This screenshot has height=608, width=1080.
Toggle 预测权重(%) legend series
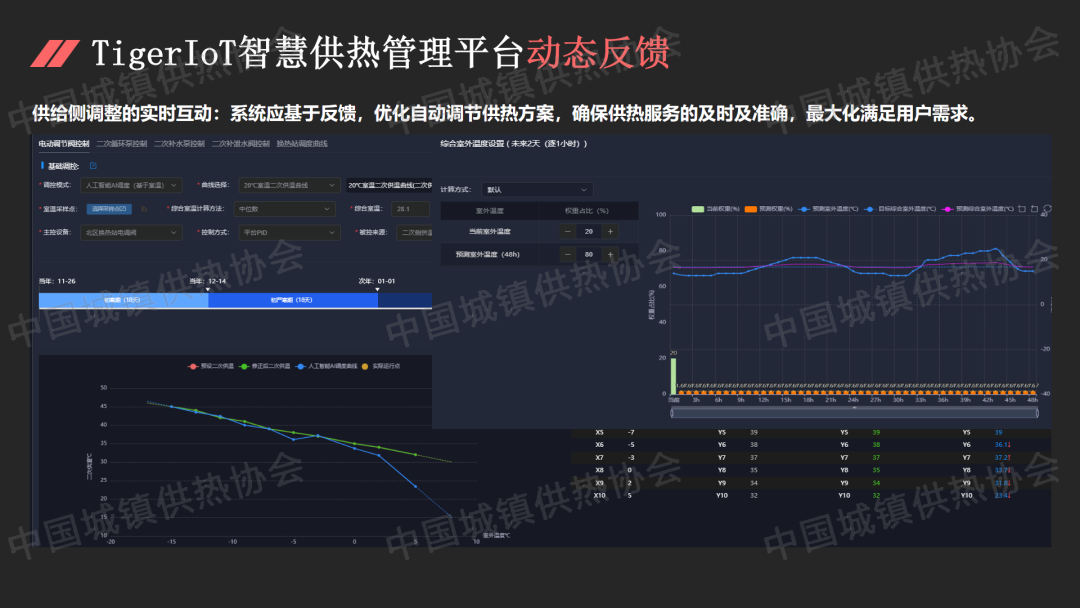(768, 209)
